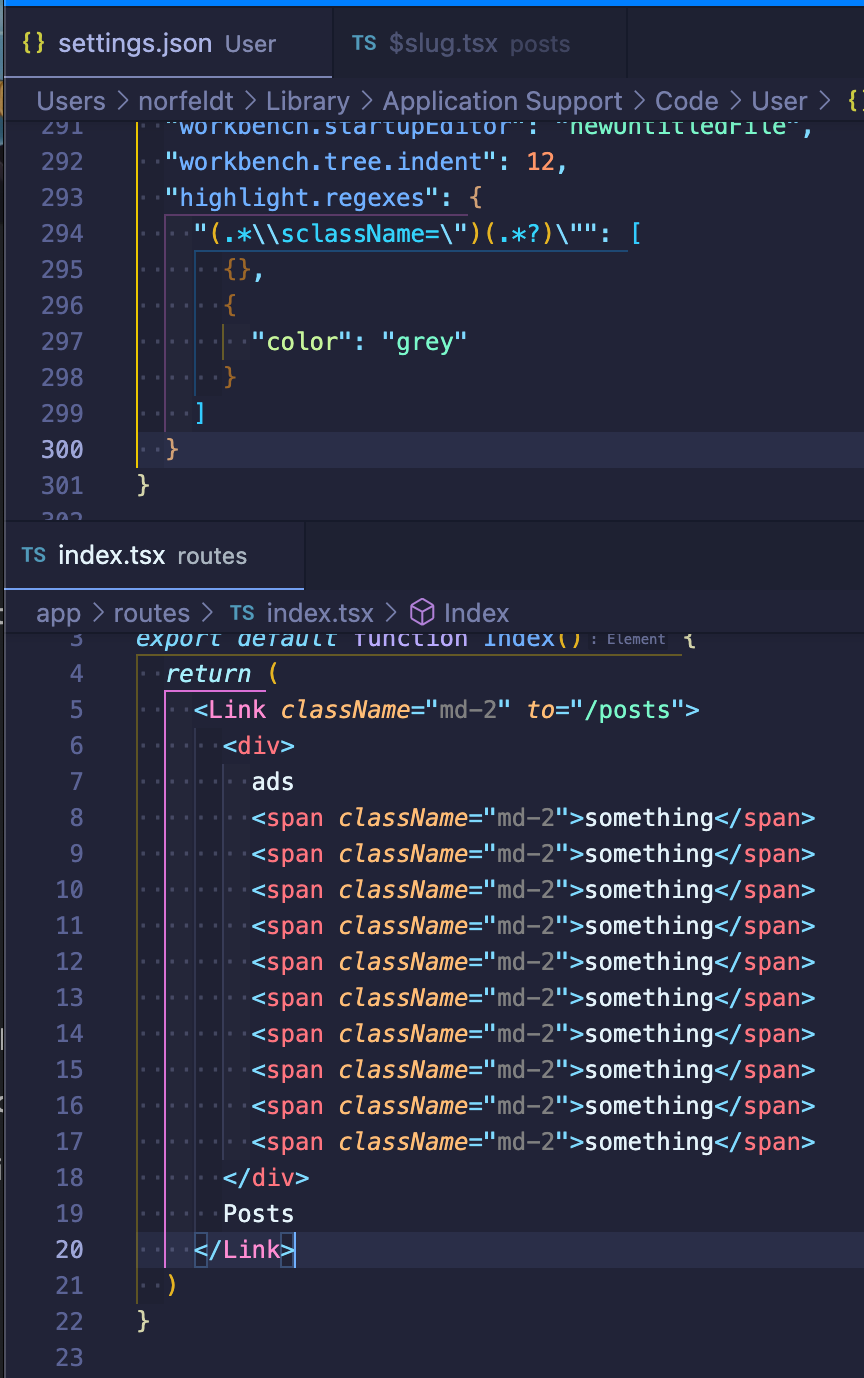Click the "workbench.tree.indent" key
This screenshot has width=864, height=1378.
pyautogui.click(x=332, y=161)
